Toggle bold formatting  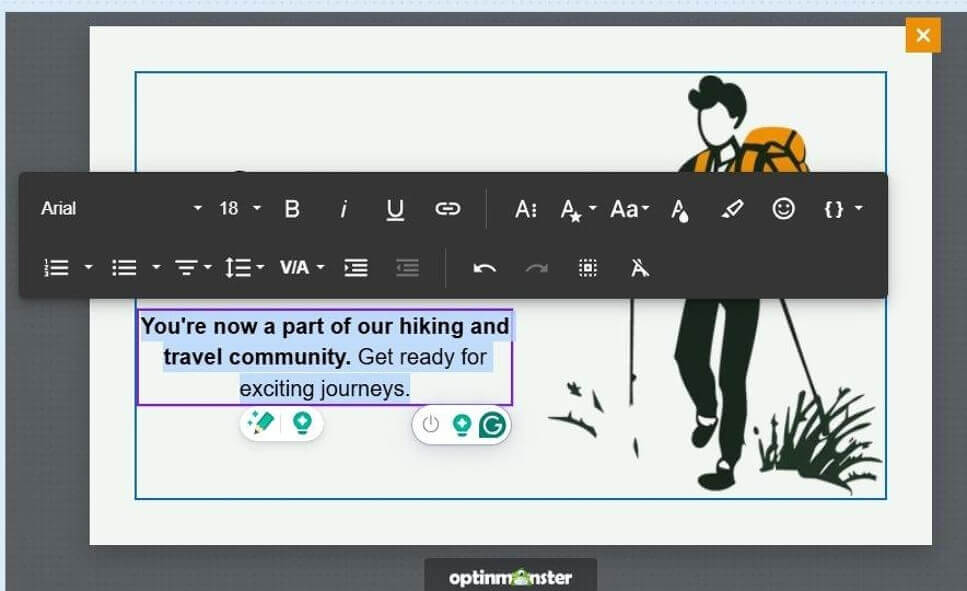pyautogui.click(x=292, y=208)
